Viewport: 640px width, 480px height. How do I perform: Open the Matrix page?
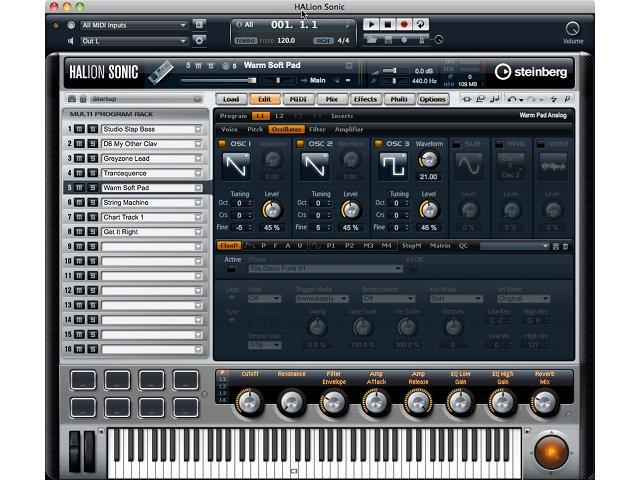pos(440,246)
